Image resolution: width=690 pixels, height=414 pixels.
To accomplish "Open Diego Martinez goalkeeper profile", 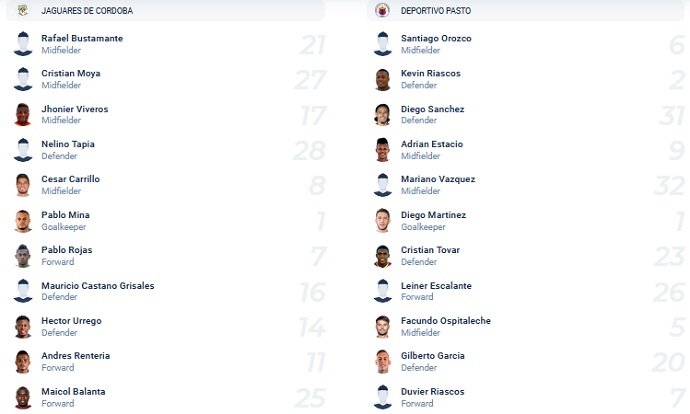I will point(433,215).
